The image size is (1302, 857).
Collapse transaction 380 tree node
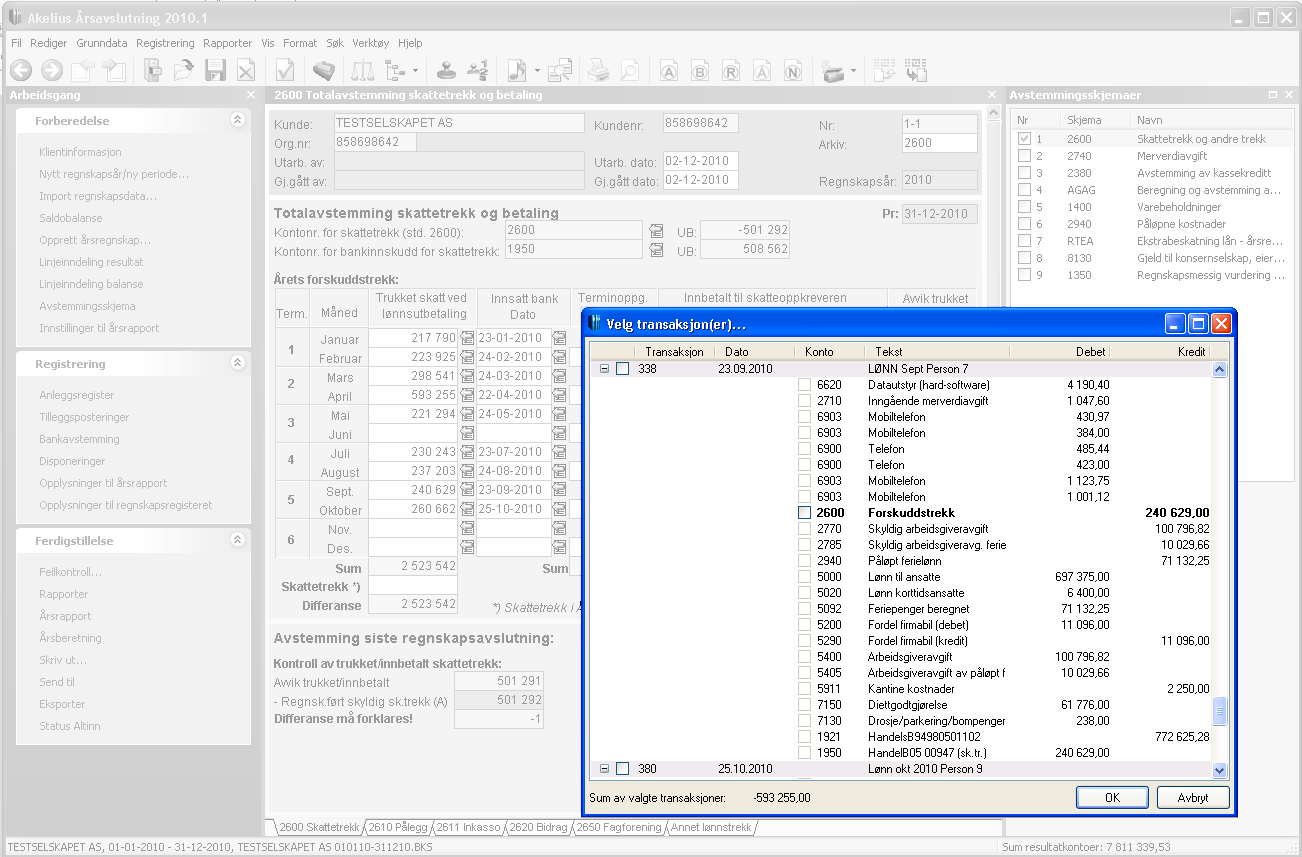coord(604,769)
